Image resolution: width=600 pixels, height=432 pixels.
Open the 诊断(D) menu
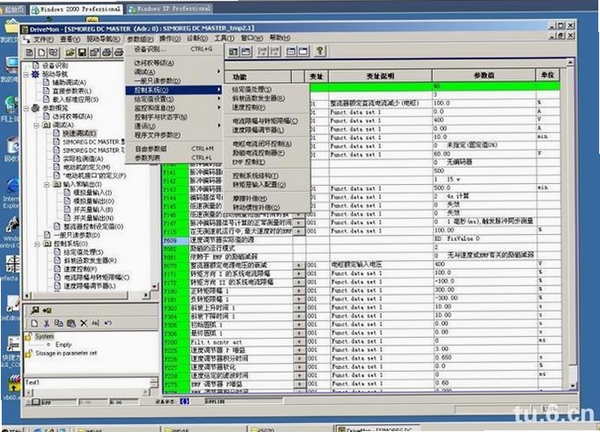pyautogui.click(x=197, y=39)
